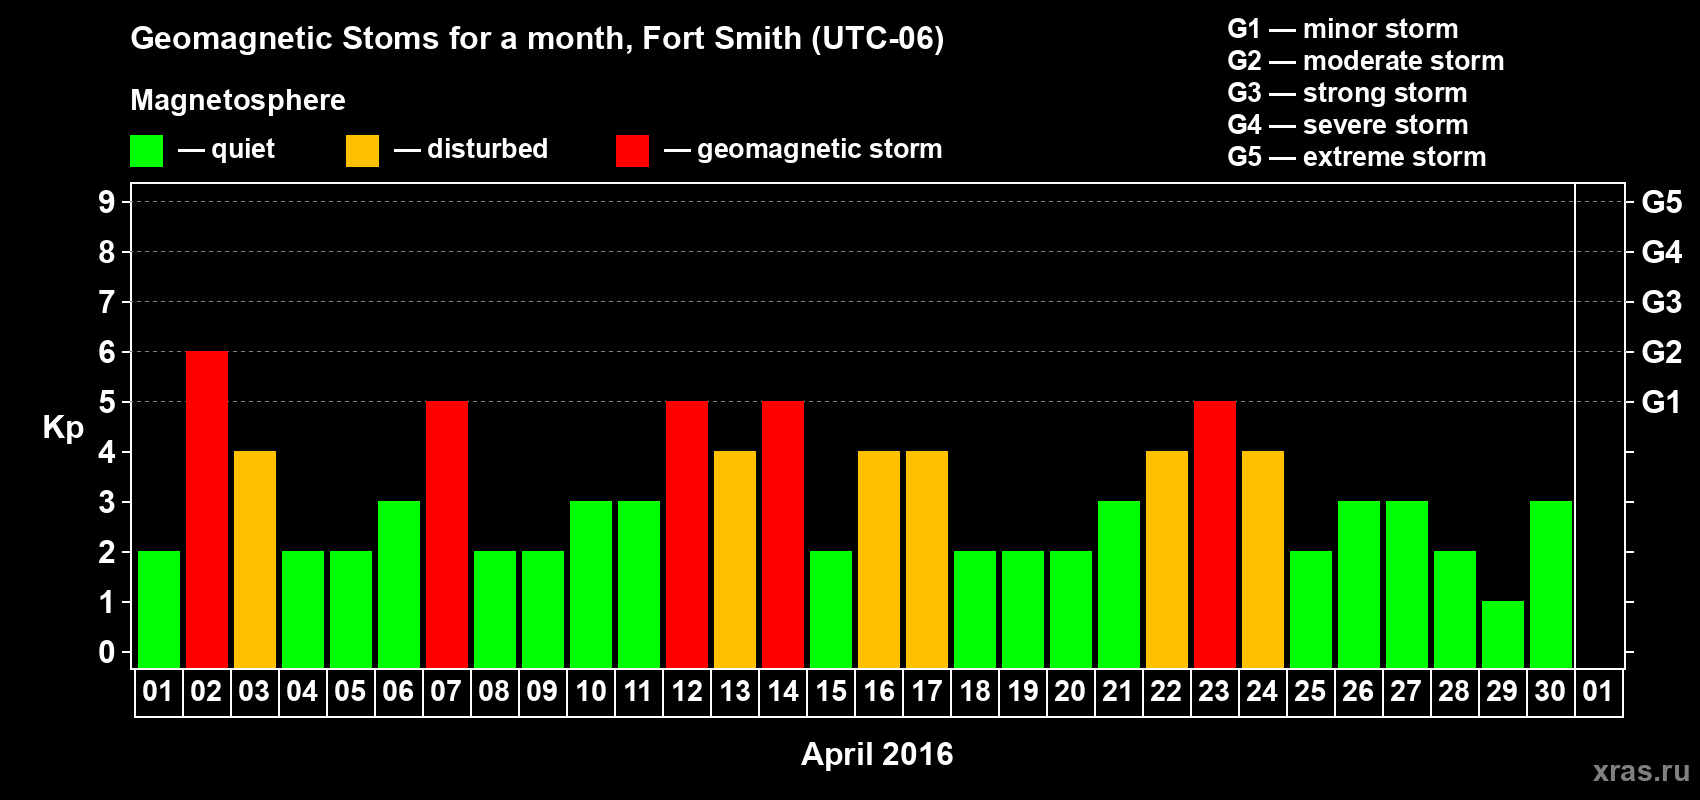Select the red bar for April 02
The width and height of the screenshot is (1700, 800).
pos(207,510)
